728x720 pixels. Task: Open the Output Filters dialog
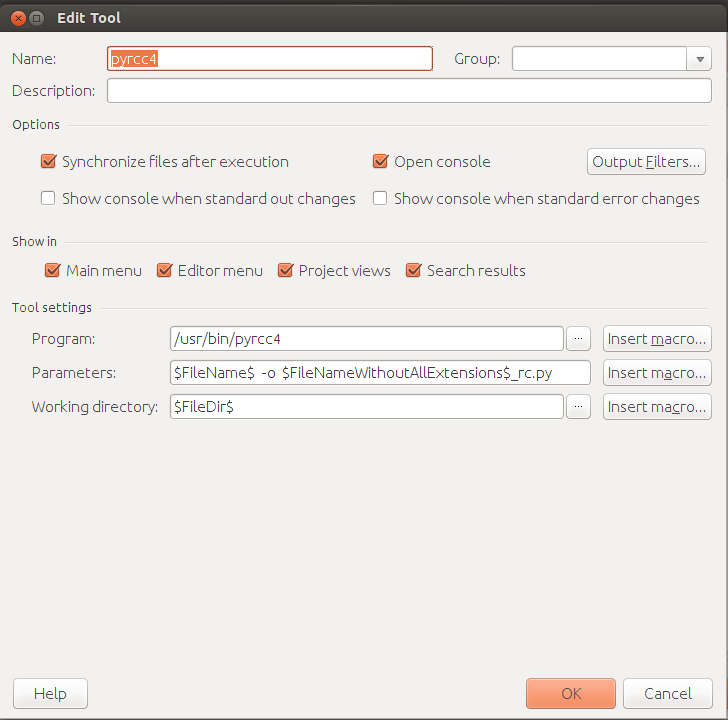pos(647,161)
